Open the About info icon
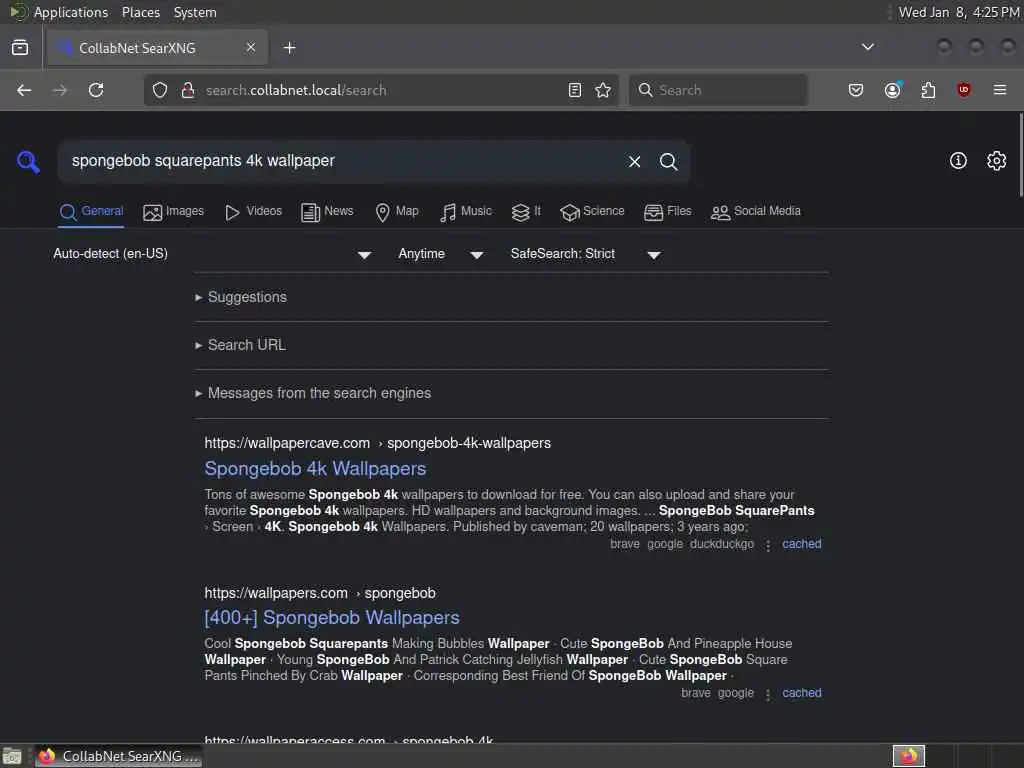 tap(958, 161)
